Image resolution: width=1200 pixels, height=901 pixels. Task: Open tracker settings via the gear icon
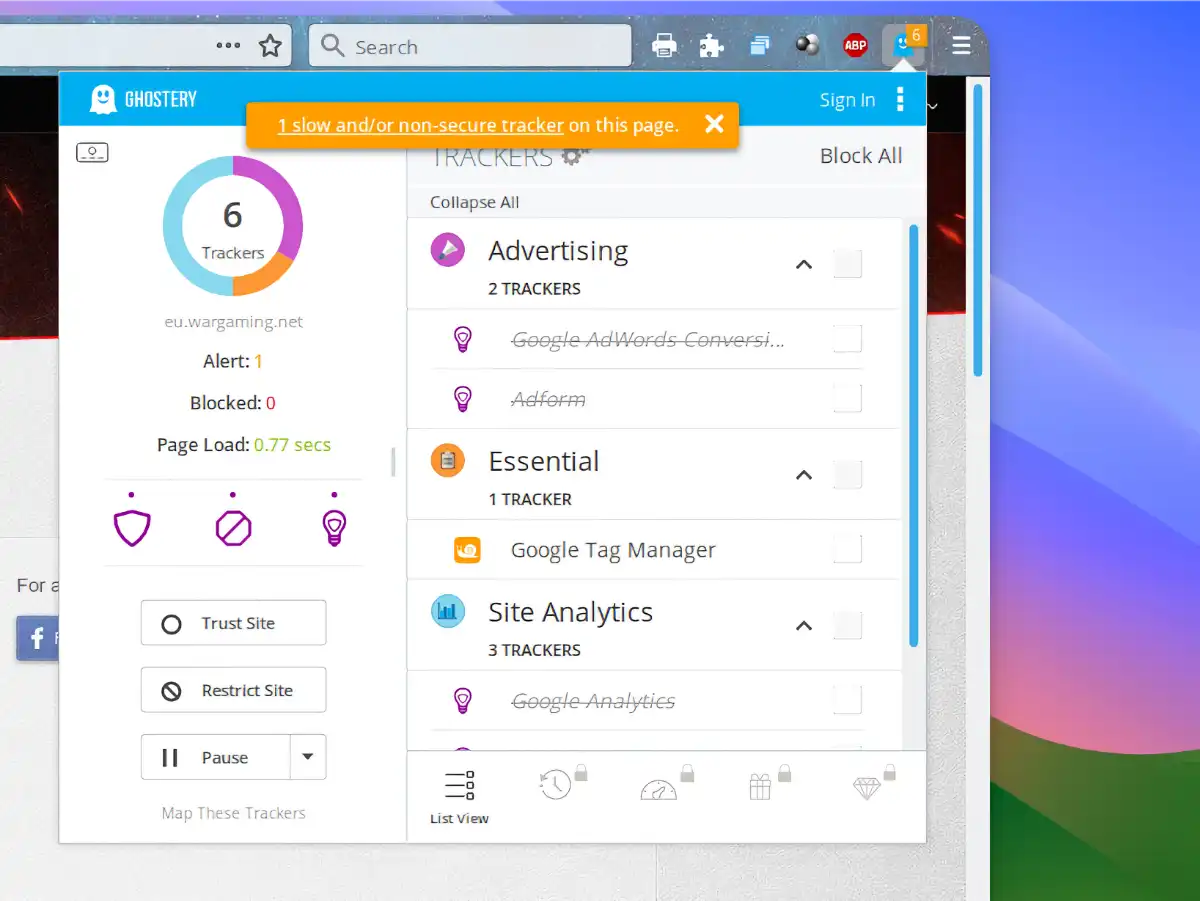pyautogui.click(x=575, y=155)
